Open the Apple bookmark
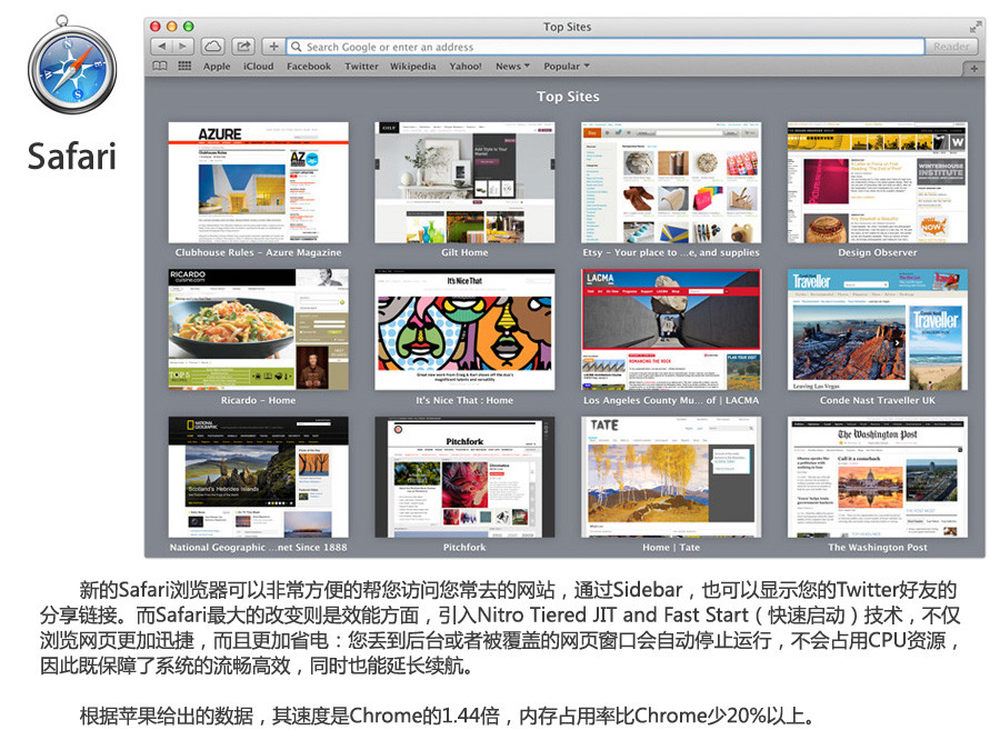Screen dimensions: 1000x750 [217, 66]
